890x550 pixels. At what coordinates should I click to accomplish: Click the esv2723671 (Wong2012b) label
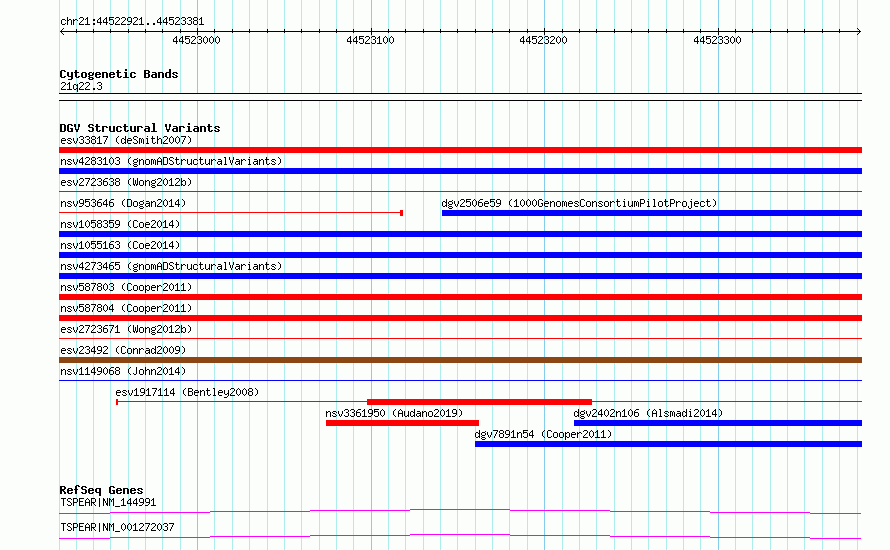[126, 329]
